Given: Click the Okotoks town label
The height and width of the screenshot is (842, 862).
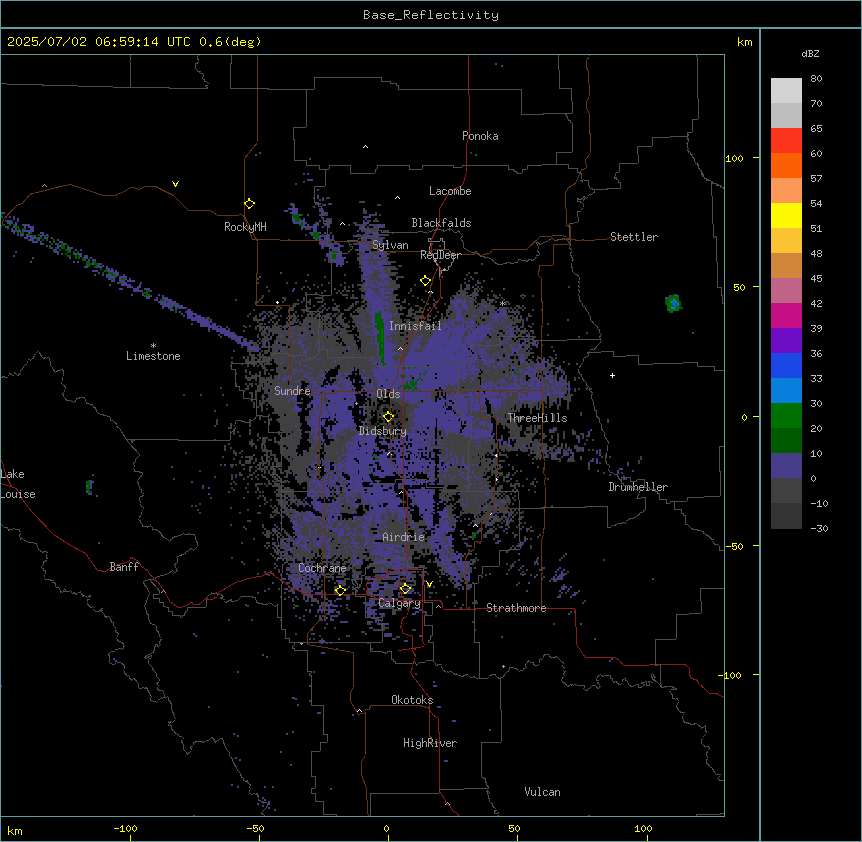Looking at the screenshot, I should (x=412, y=700).
